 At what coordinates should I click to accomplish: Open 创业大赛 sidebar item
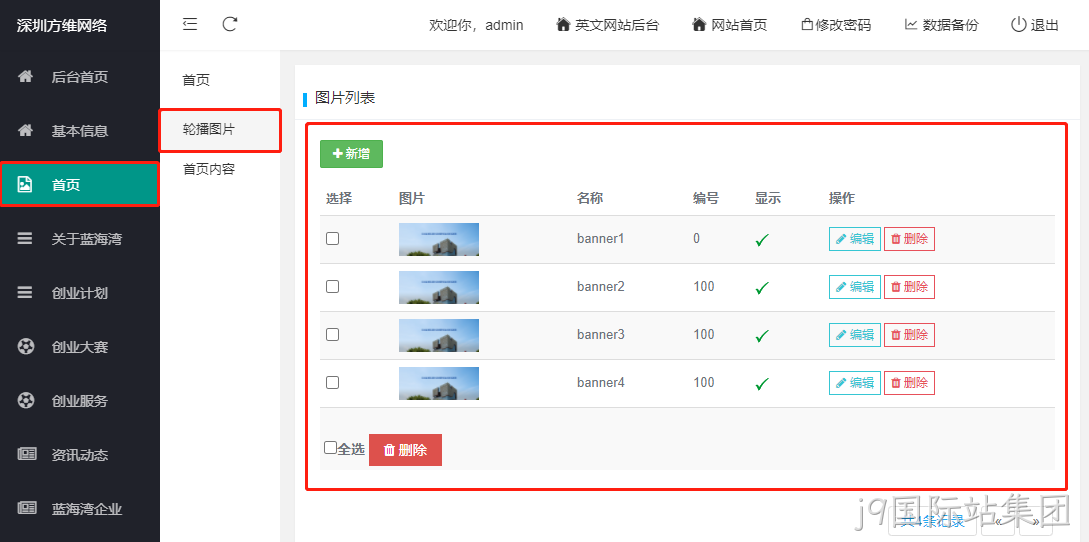coord(80,347)
